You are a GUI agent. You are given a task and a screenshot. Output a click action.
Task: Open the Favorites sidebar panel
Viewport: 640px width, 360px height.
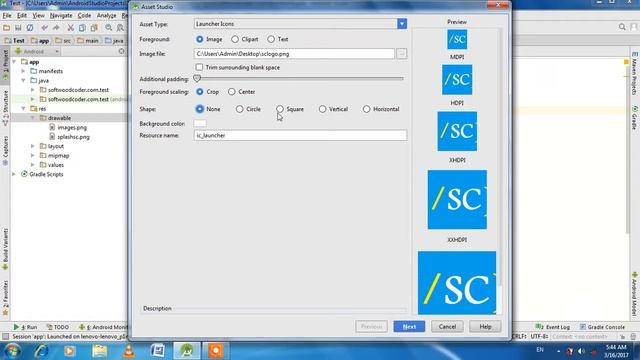(x=5, y=298)
